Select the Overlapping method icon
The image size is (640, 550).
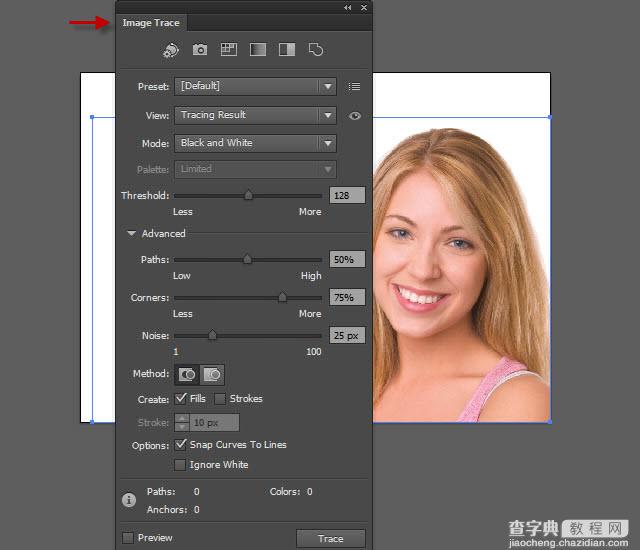pos(212,375)
